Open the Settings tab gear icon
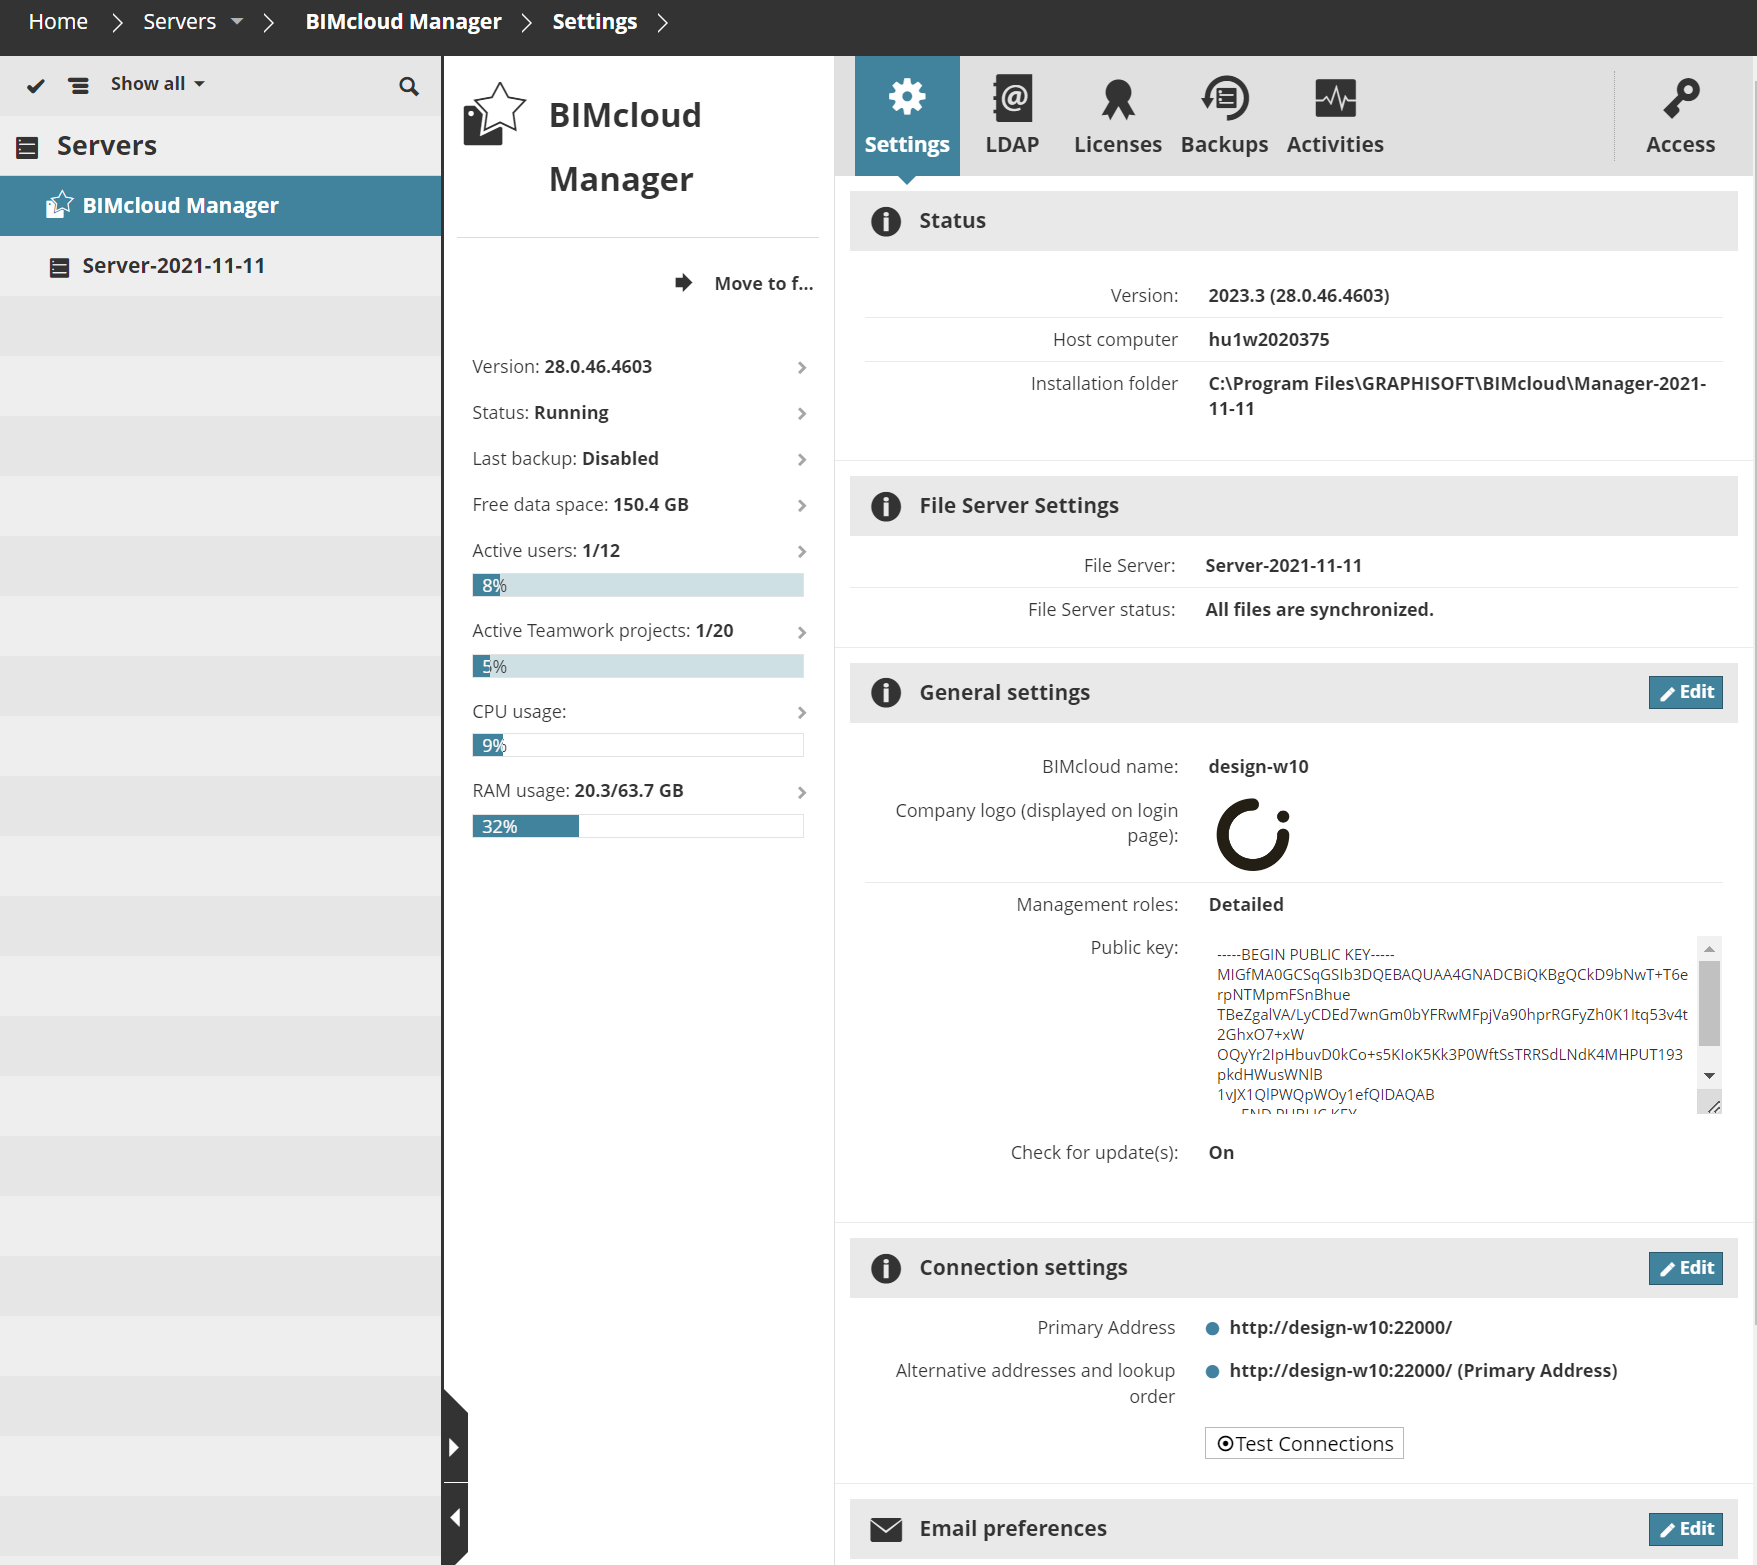Image resolution: width=1757 pixels, height=1565 pixels. coord(907,97)
